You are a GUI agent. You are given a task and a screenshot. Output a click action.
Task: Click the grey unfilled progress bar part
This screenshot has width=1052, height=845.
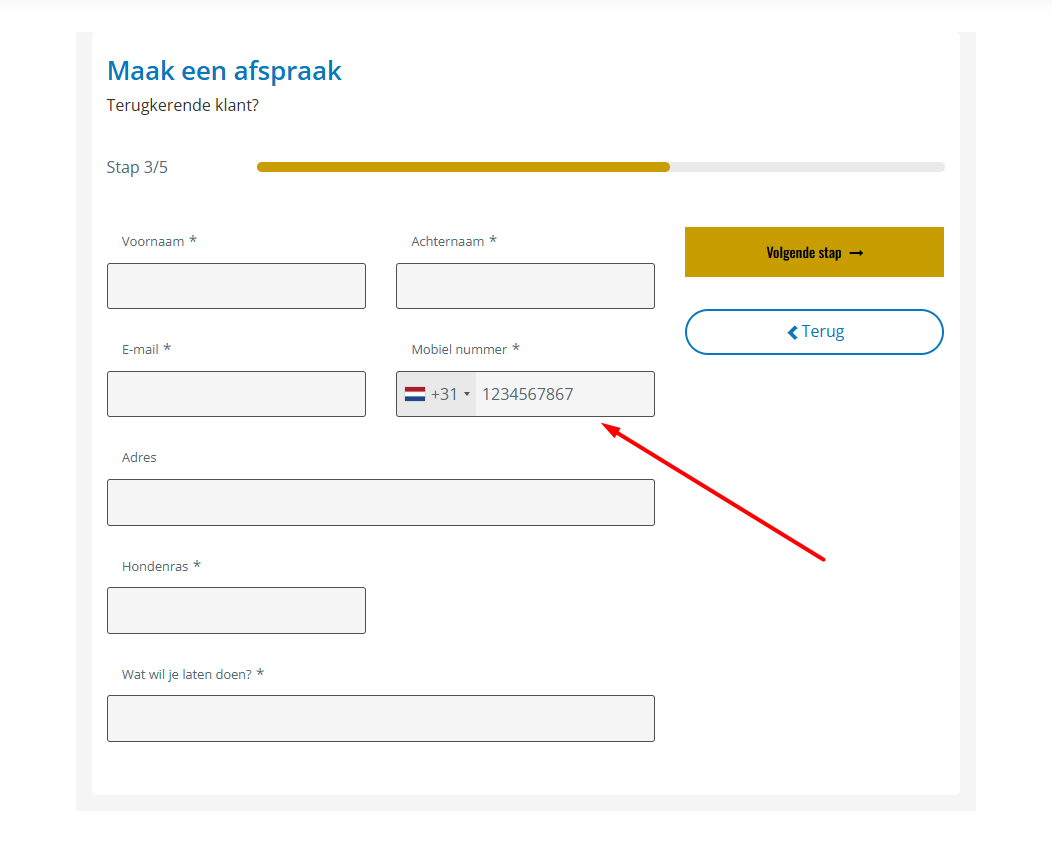[x=807, y=167]
